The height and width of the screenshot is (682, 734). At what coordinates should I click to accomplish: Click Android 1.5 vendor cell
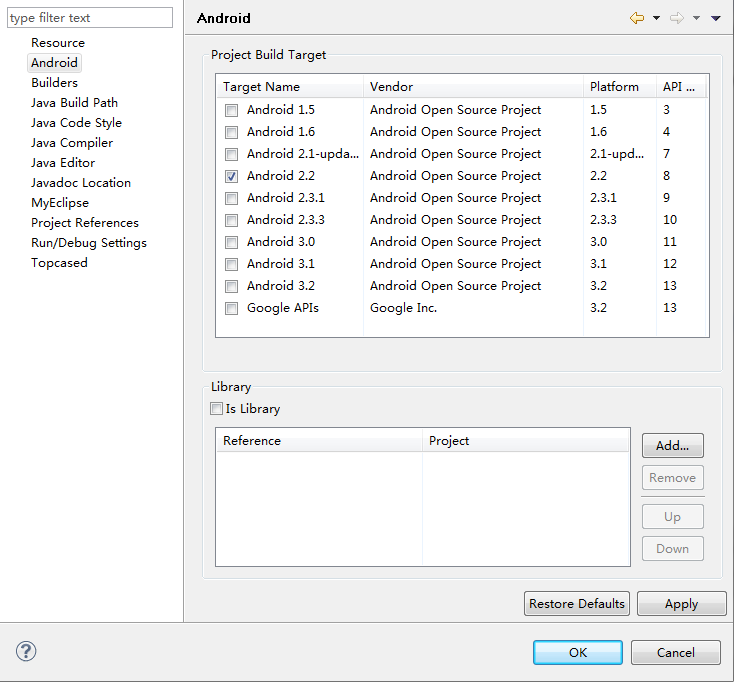(x=455, y=110)
